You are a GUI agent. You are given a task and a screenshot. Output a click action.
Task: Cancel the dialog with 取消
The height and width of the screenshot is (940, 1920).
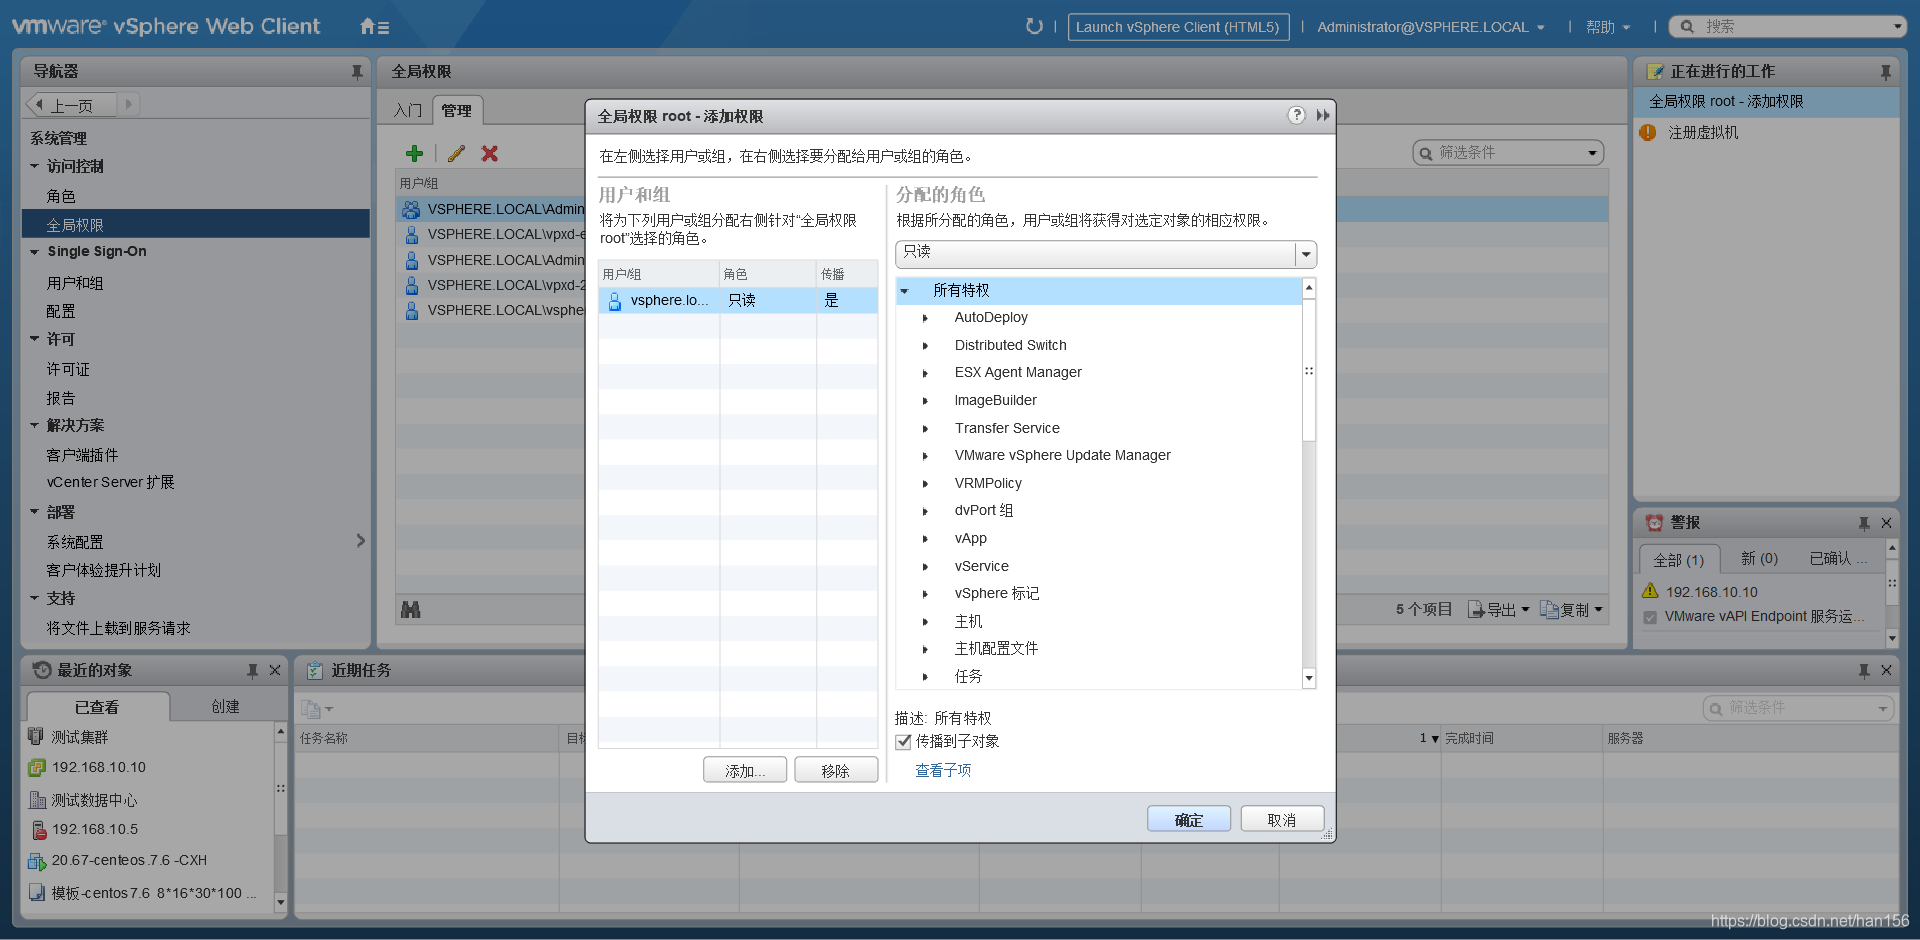[x=1282, y=819]
